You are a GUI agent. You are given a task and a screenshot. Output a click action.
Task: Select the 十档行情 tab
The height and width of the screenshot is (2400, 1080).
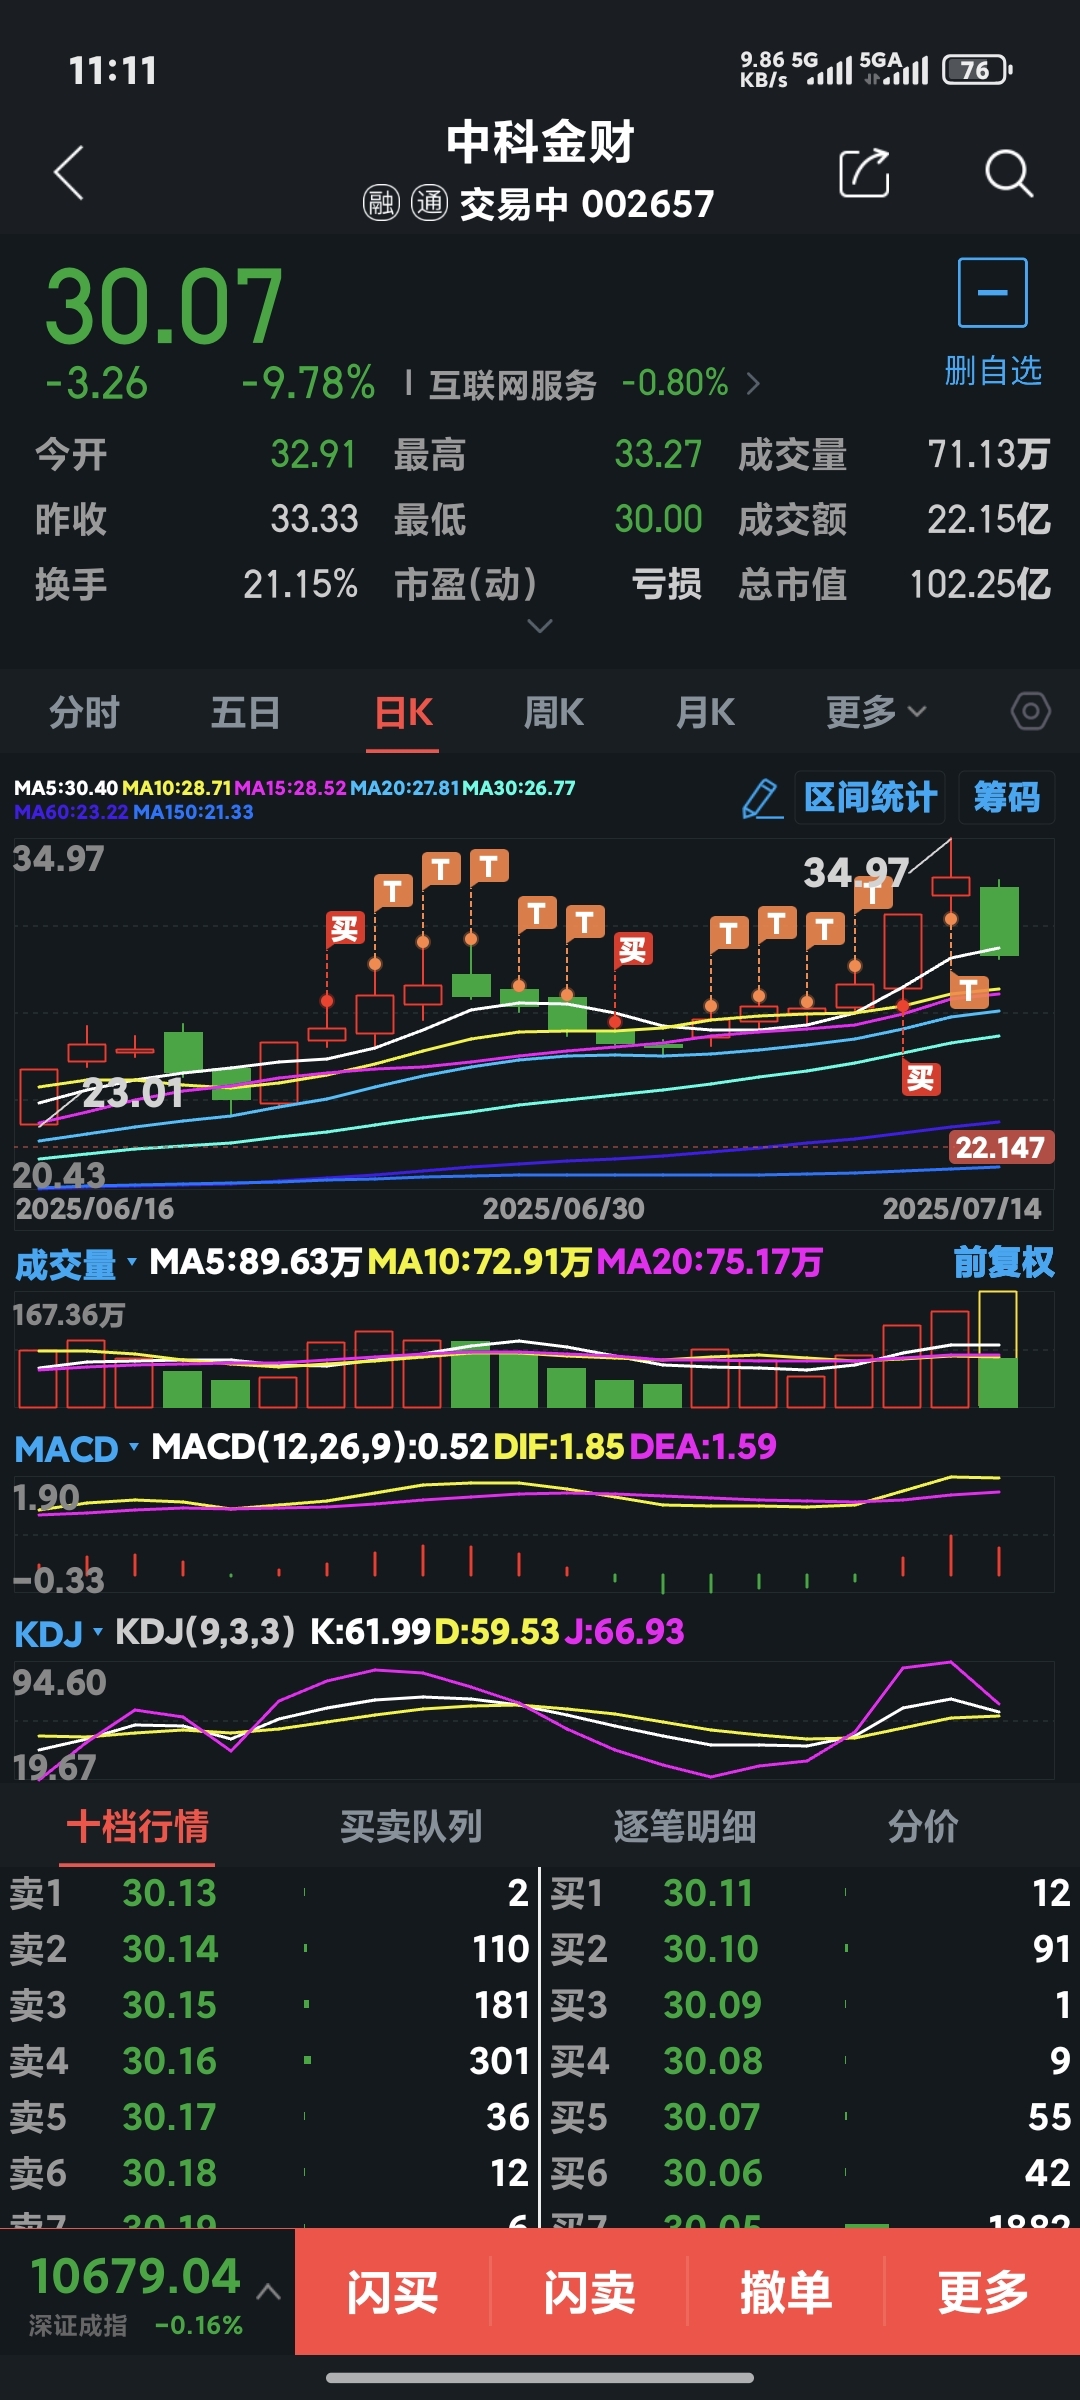pyautogui.click(x=137, y=1826)
